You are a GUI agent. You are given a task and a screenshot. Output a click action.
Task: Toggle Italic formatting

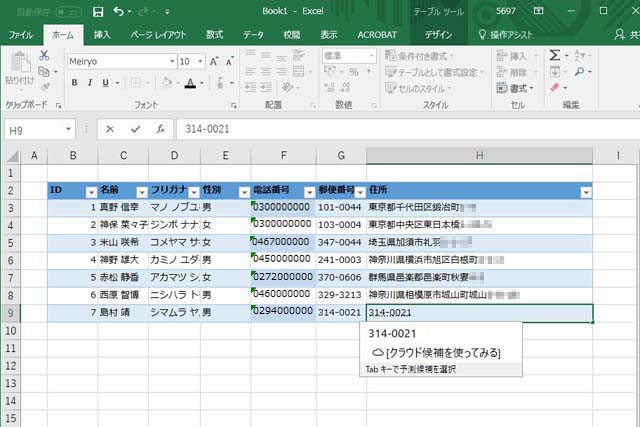[x=91, y=83]
